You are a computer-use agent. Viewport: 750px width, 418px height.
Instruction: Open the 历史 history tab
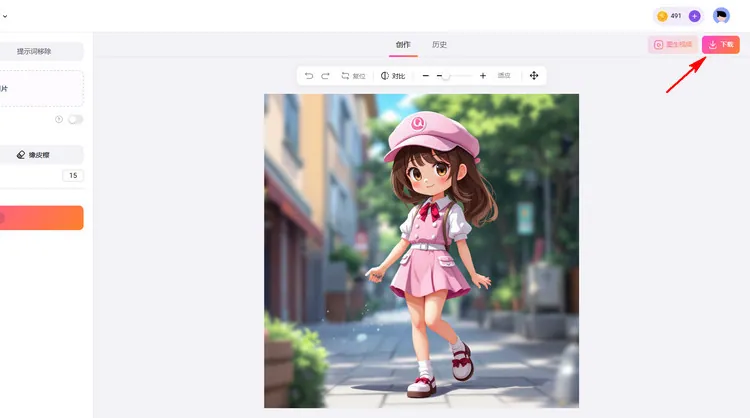point(439,45)
